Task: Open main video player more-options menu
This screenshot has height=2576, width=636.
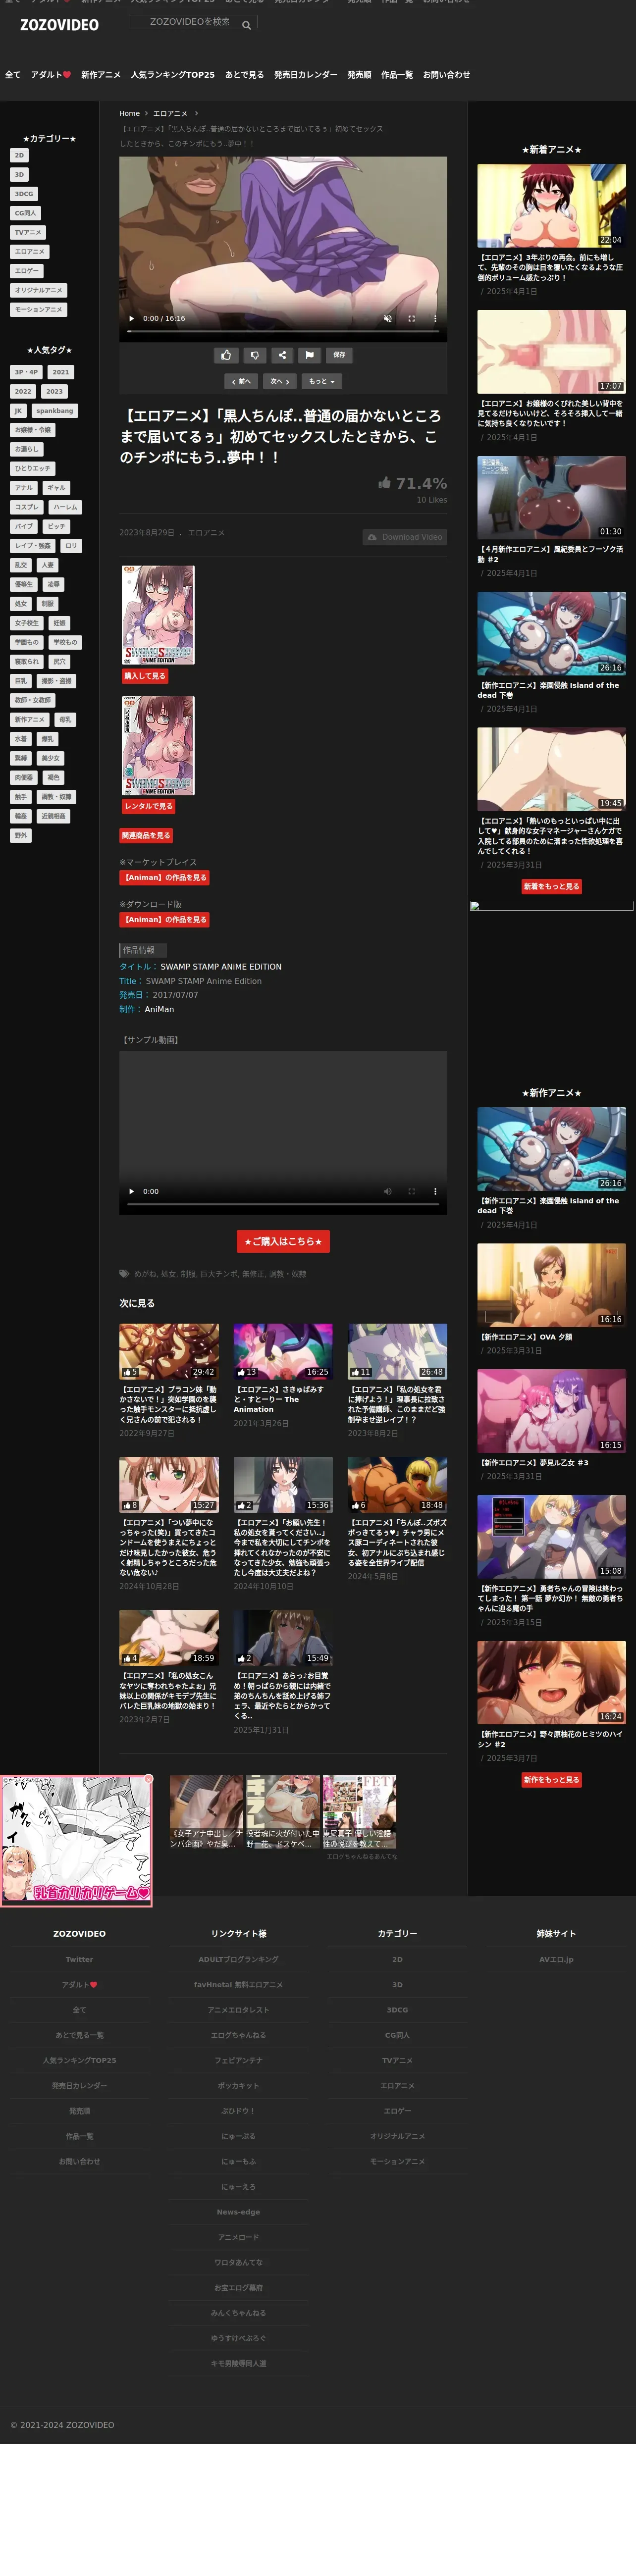Action: tap(435, 319)
